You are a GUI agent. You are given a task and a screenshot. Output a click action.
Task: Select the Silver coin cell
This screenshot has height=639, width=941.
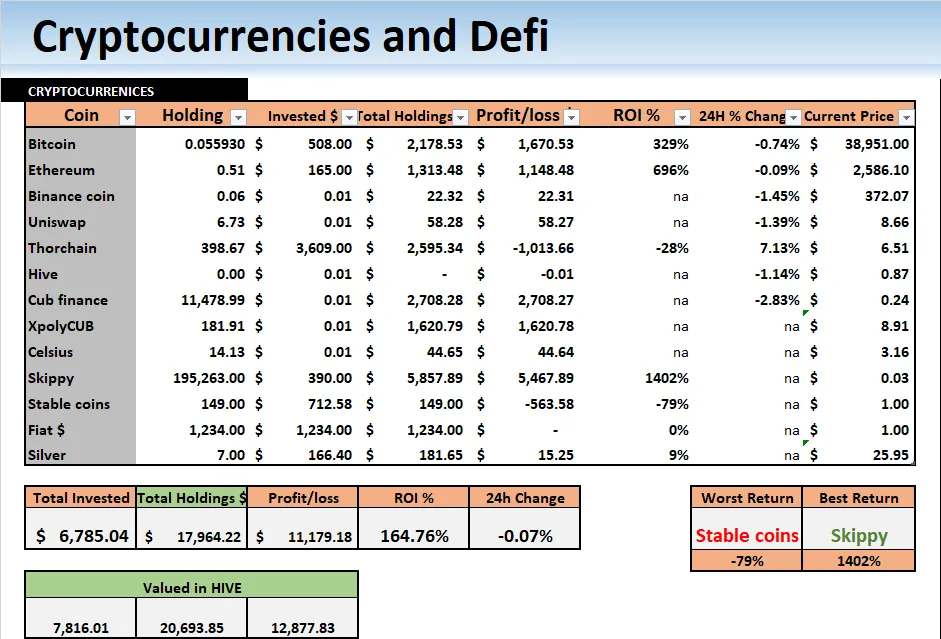(81, 454)
